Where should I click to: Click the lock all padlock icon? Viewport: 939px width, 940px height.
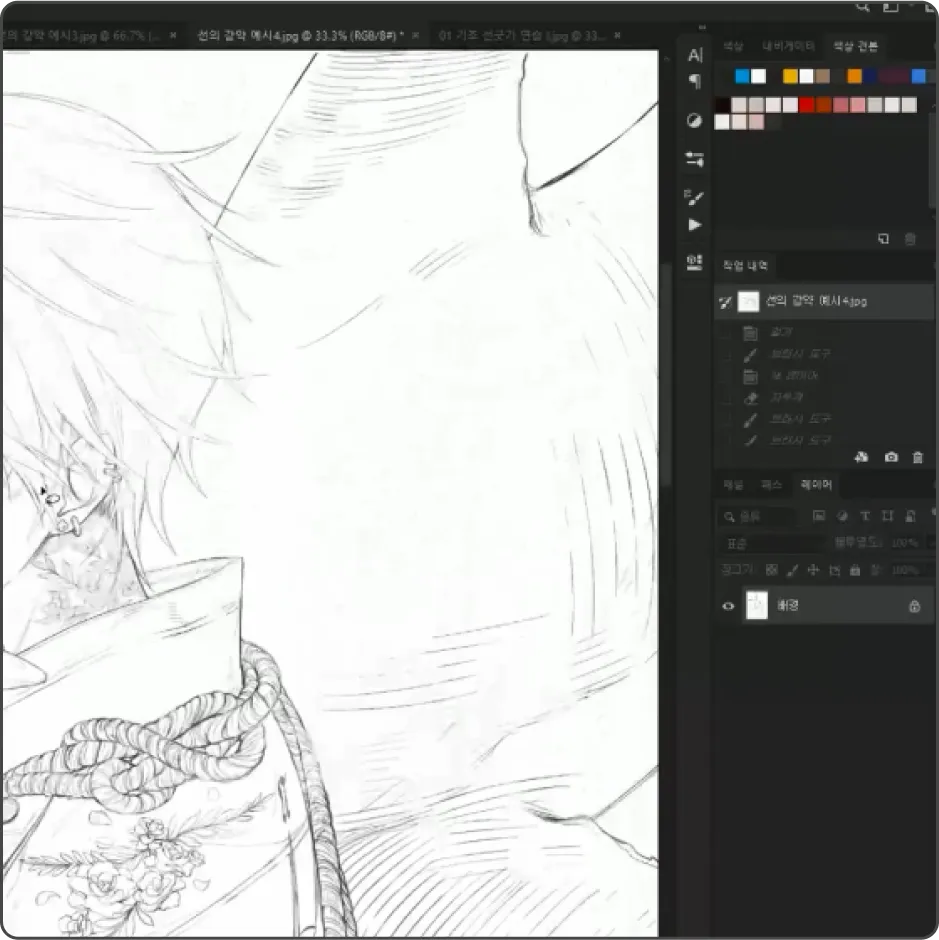(855, 570)
